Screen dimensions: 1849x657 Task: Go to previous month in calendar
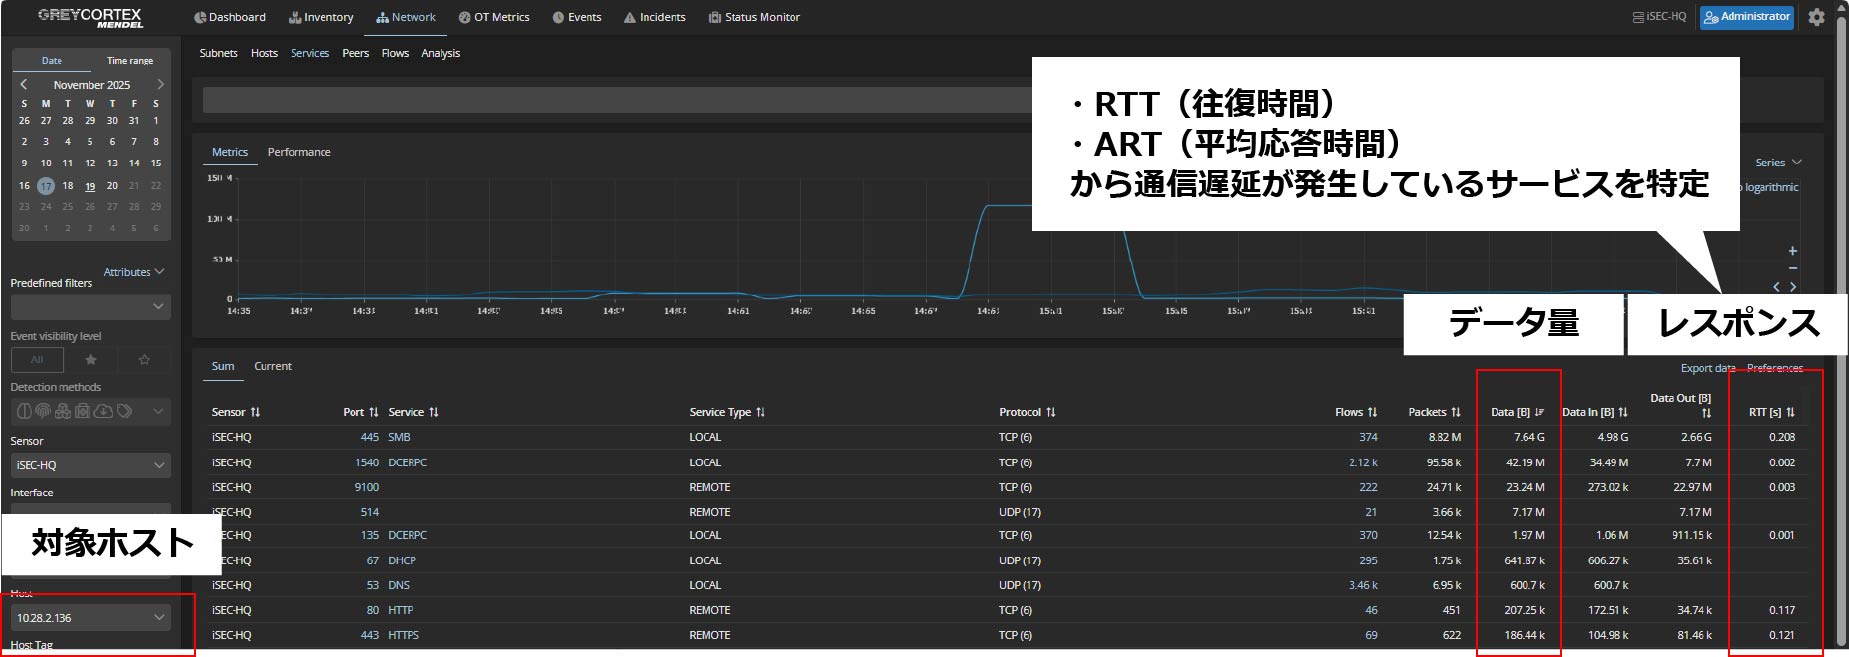(24, 85)
